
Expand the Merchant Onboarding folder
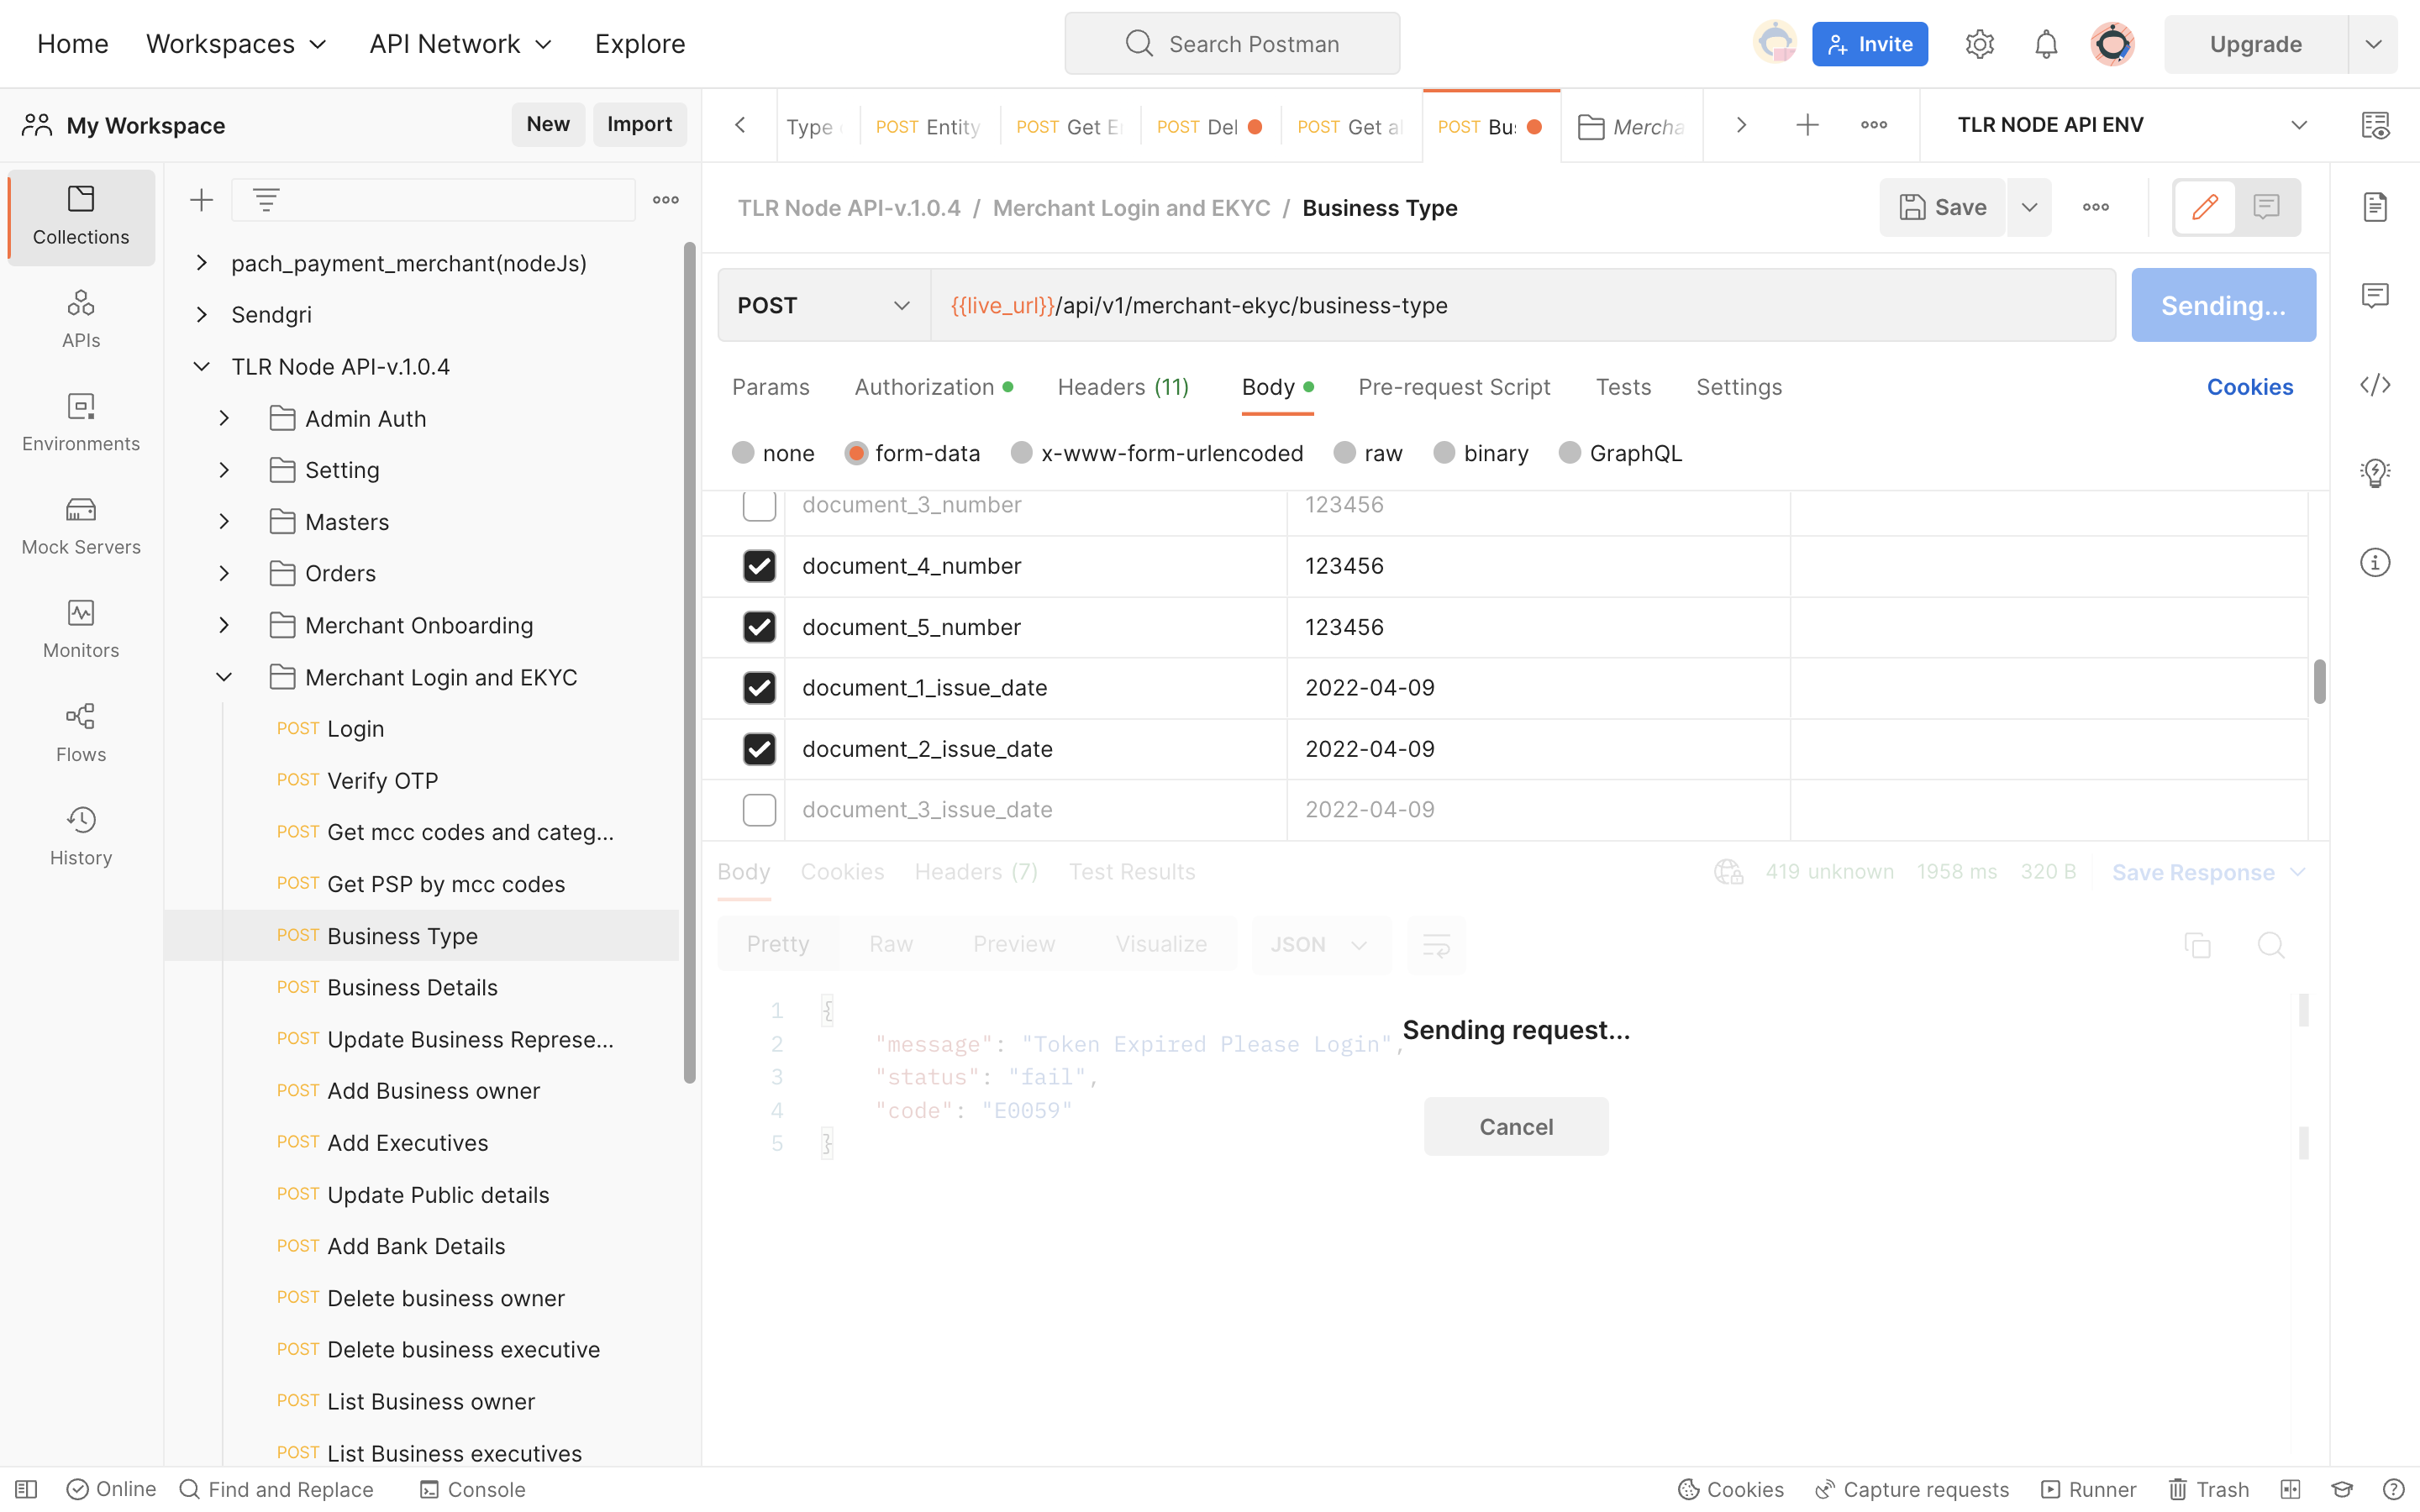[224, 625]
